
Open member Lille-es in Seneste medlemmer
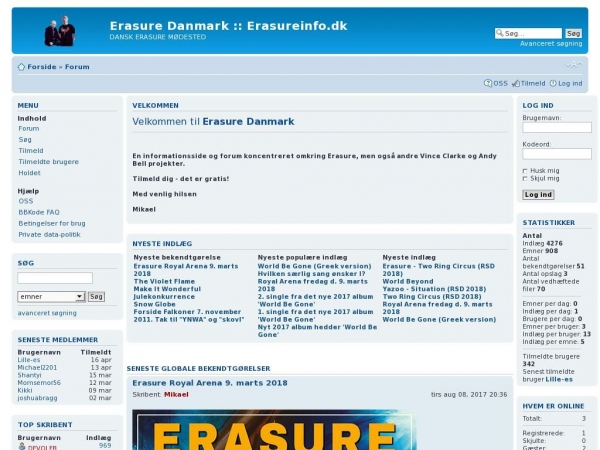[29, 360]
